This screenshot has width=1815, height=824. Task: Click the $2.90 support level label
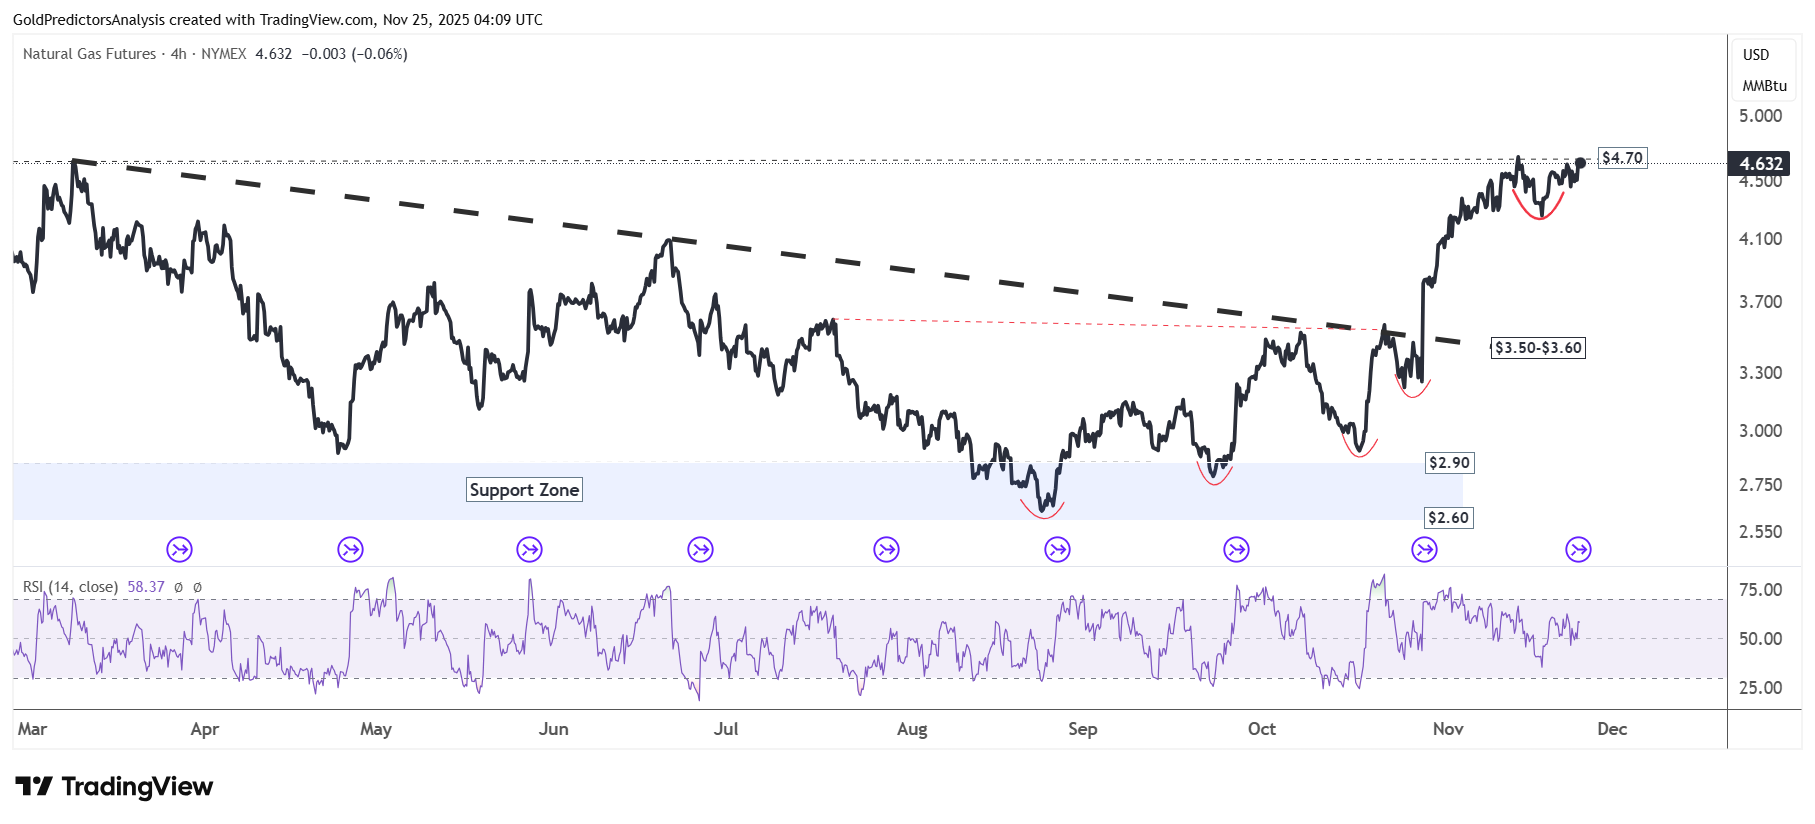click(1449, 463)
